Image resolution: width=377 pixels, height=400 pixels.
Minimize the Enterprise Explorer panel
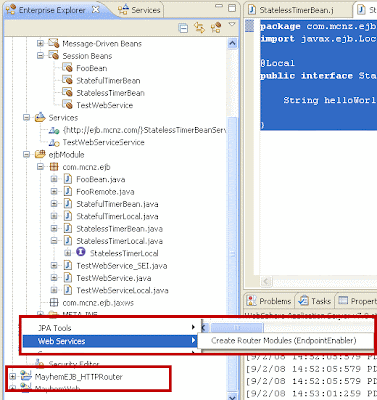point(219,6)
